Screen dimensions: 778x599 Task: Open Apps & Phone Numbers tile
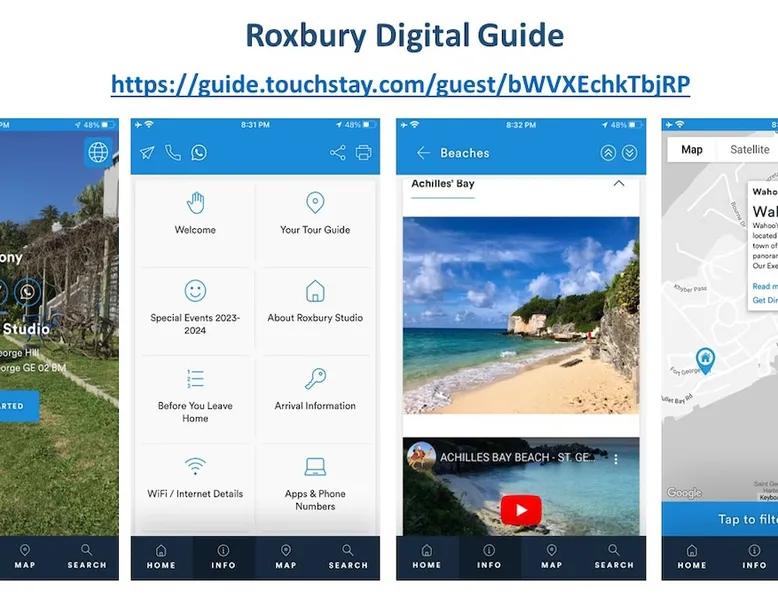click(x=315, y=487)
